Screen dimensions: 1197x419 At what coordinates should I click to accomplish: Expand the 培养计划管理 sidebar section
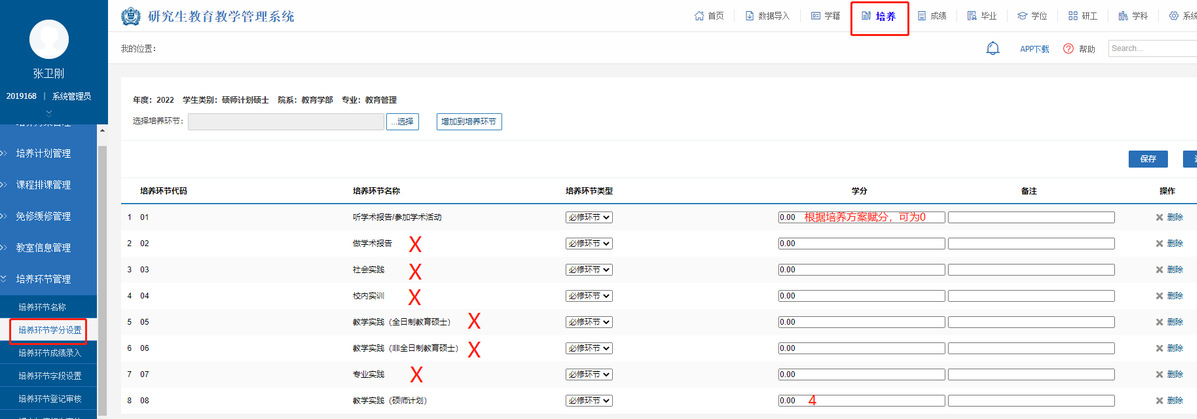44,154
